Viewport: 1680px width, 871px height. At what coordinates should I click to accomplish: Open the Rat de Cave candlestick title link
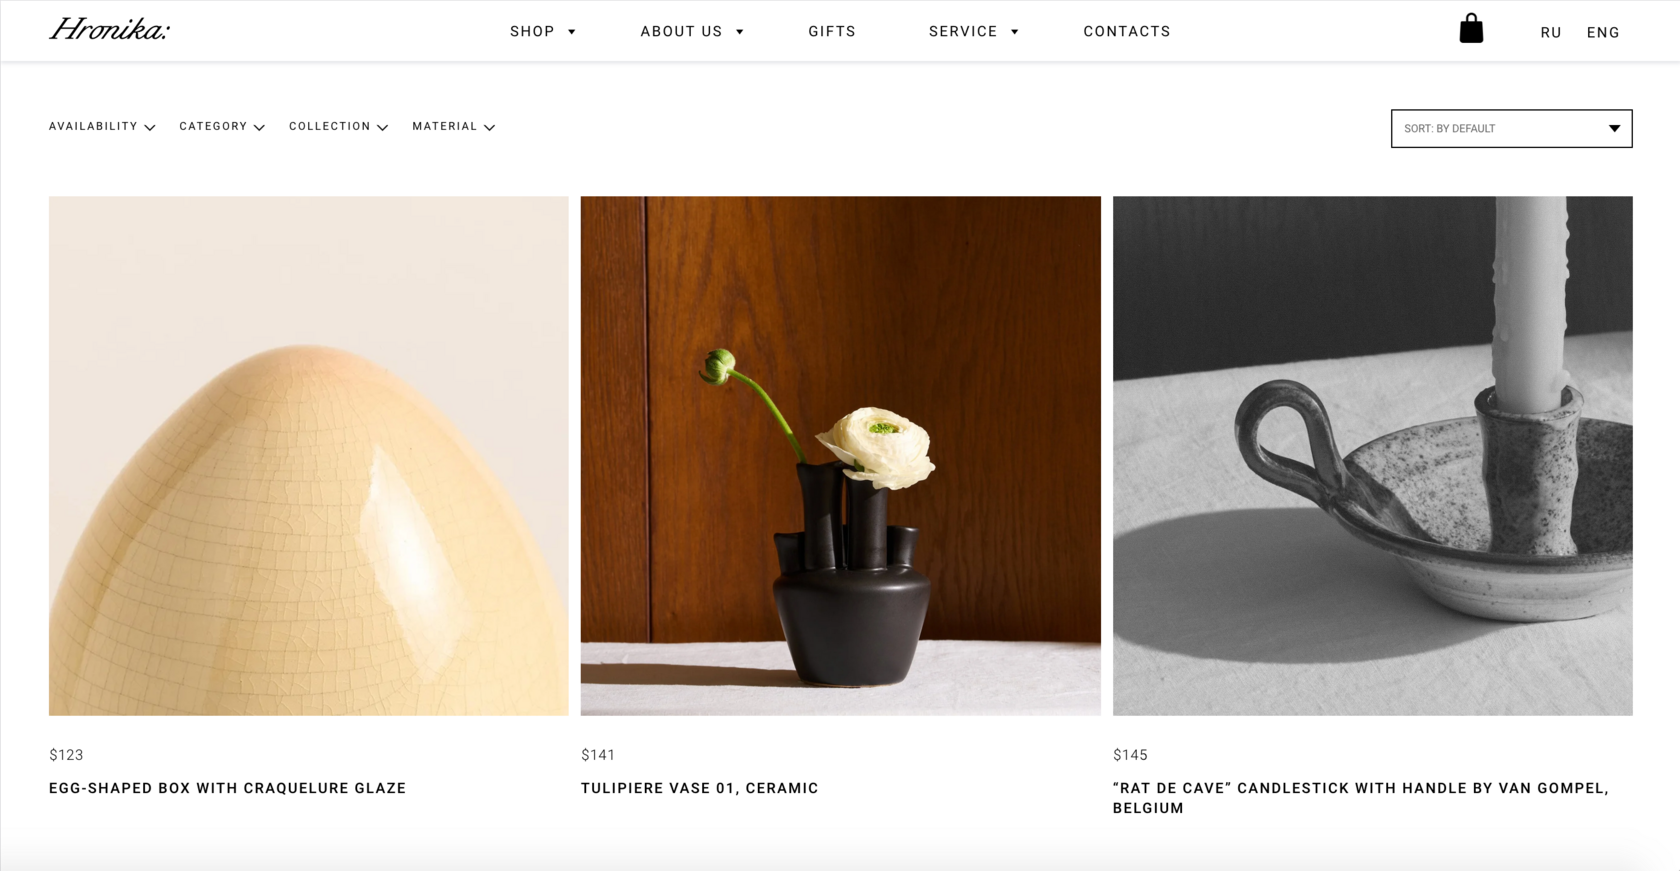click(1361, 798)
